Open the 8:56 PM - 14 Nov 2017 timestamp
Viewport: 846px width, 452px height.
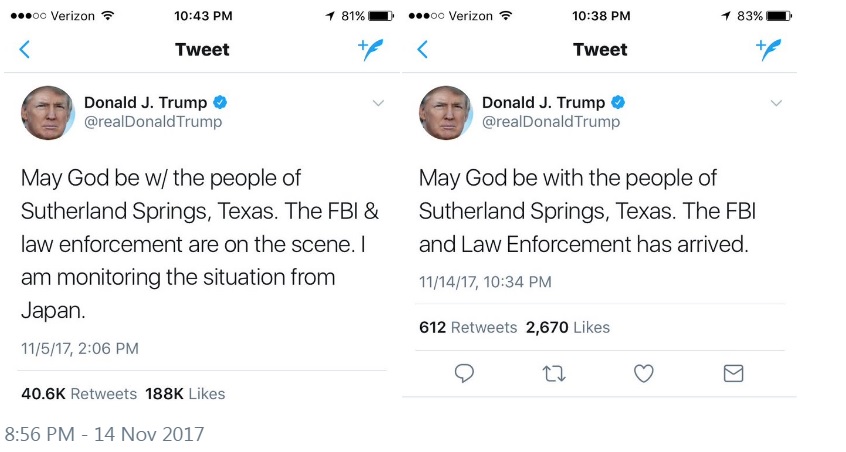[x=104, y=434]
